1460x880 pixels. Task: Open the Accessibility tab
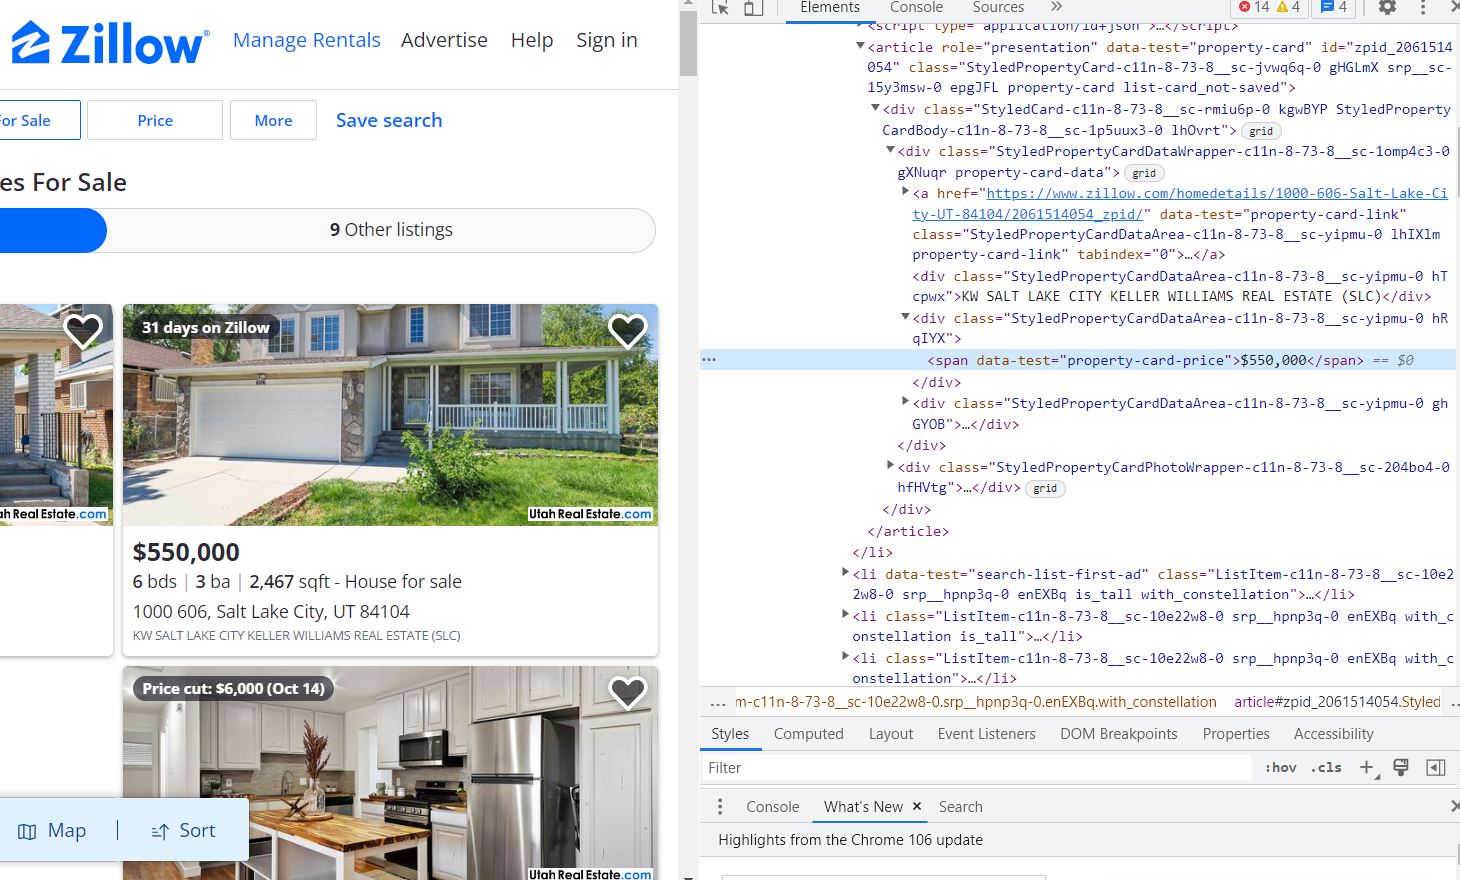click(x=1333, y=734)
